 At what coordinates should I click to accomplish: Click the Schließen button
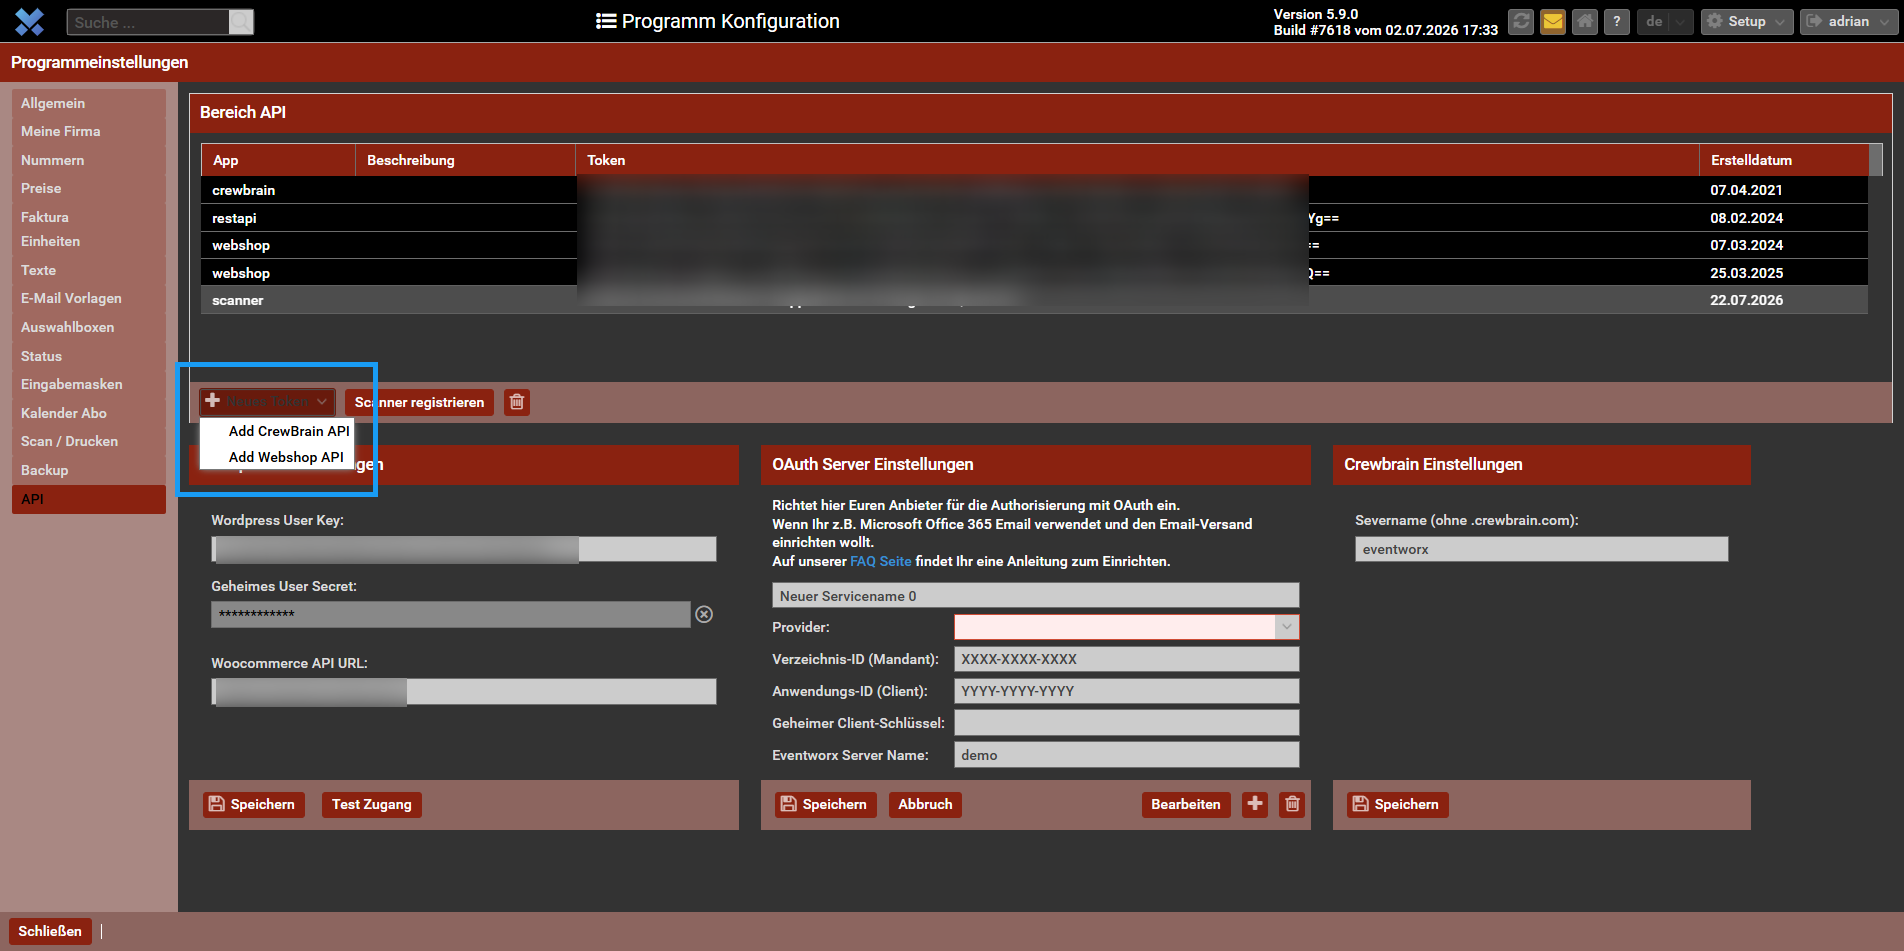click(x=50, y=931)
